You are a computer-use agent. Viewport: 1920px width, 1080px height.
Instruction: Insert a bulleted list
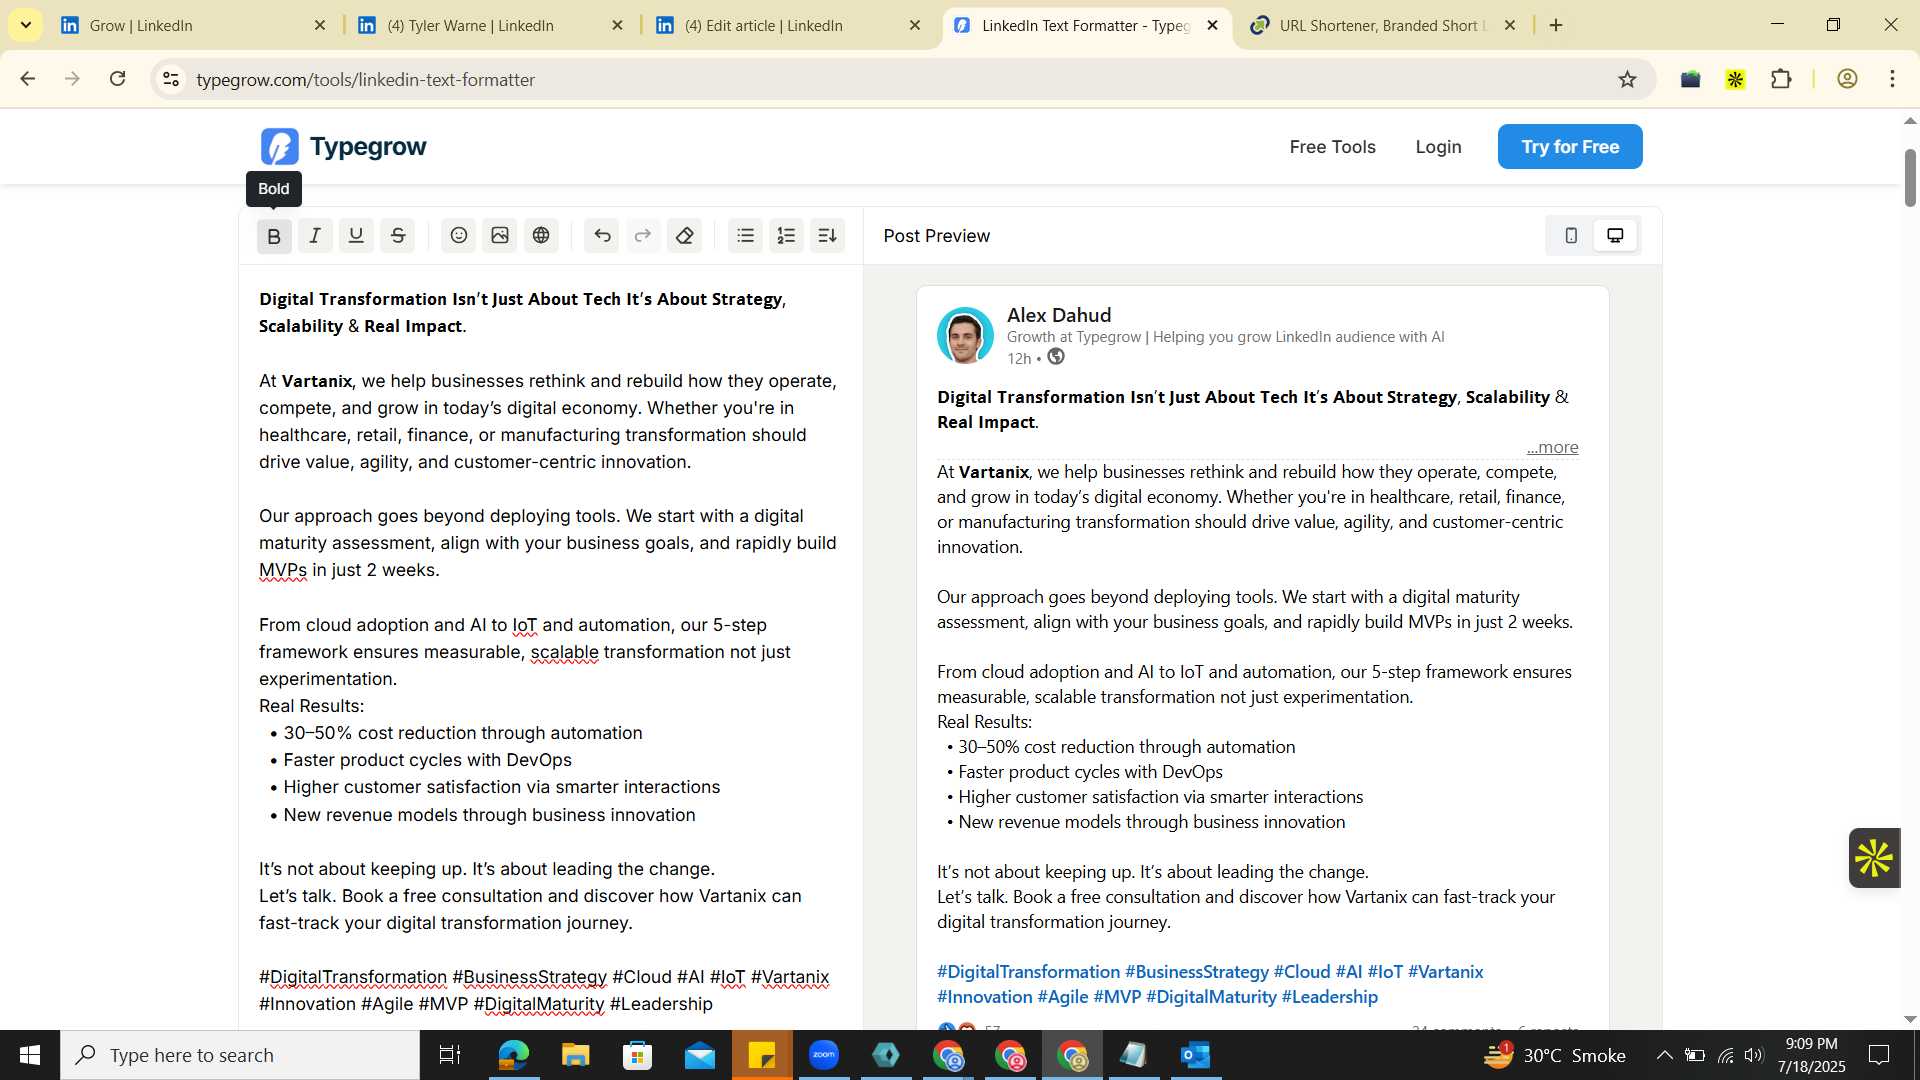point(746,236)
